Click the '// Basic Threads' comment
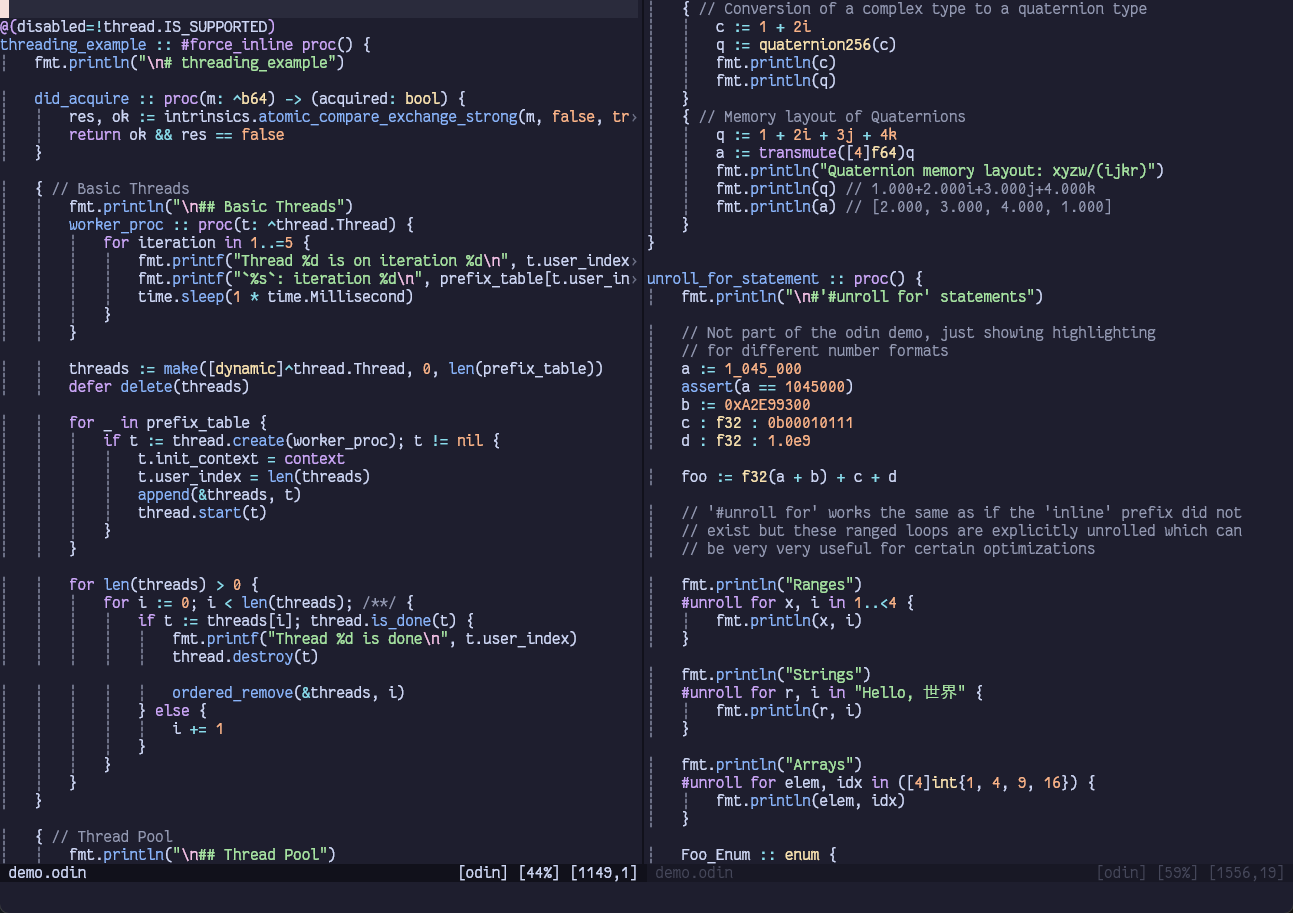1293x913 pixels. click(x=120, y=189)
